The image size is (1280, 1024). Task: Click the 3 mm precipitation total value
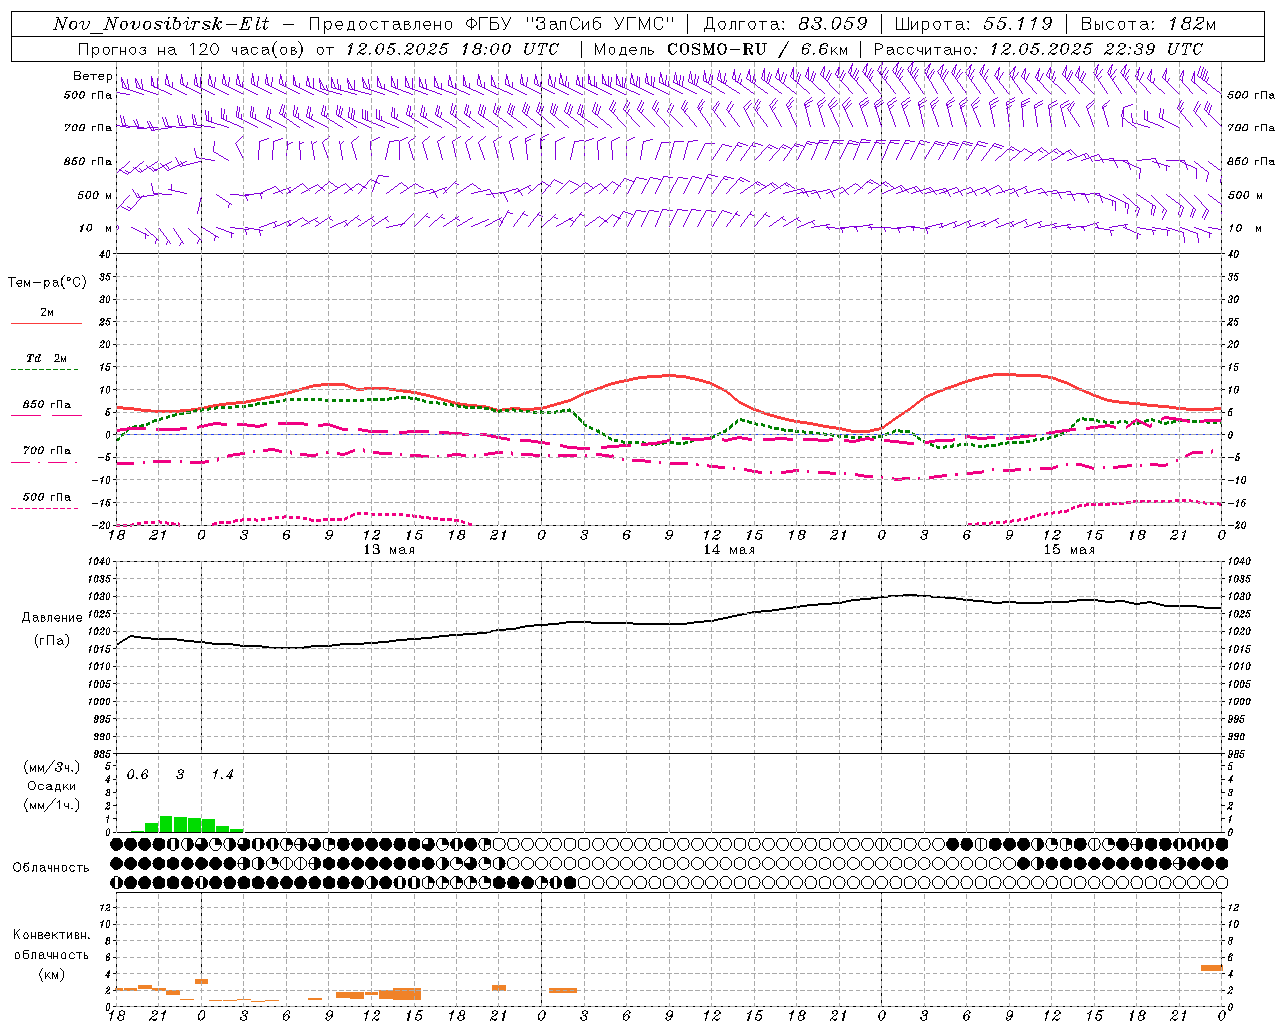click(x=180, y=775)
